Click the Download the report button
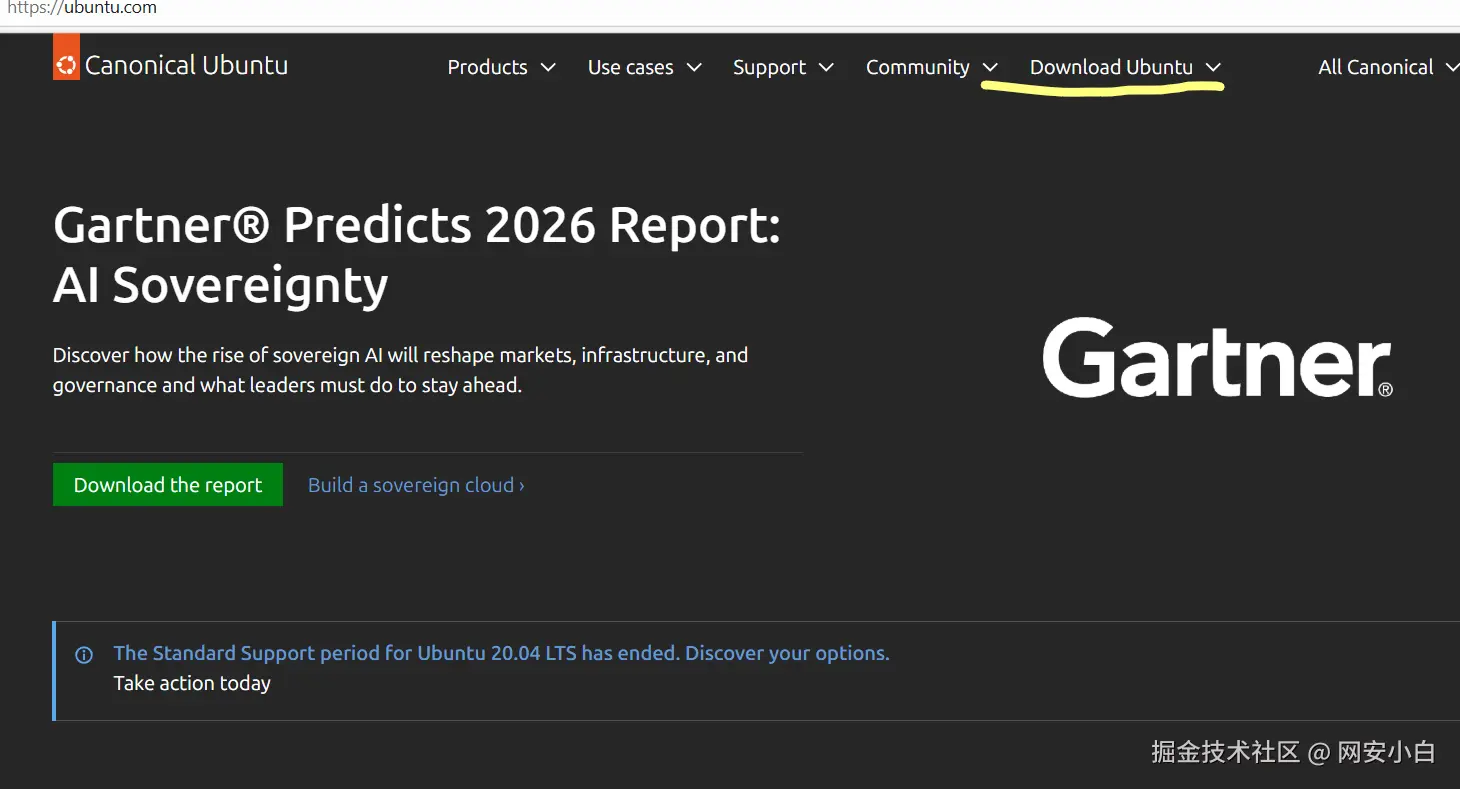 (168, 485)
